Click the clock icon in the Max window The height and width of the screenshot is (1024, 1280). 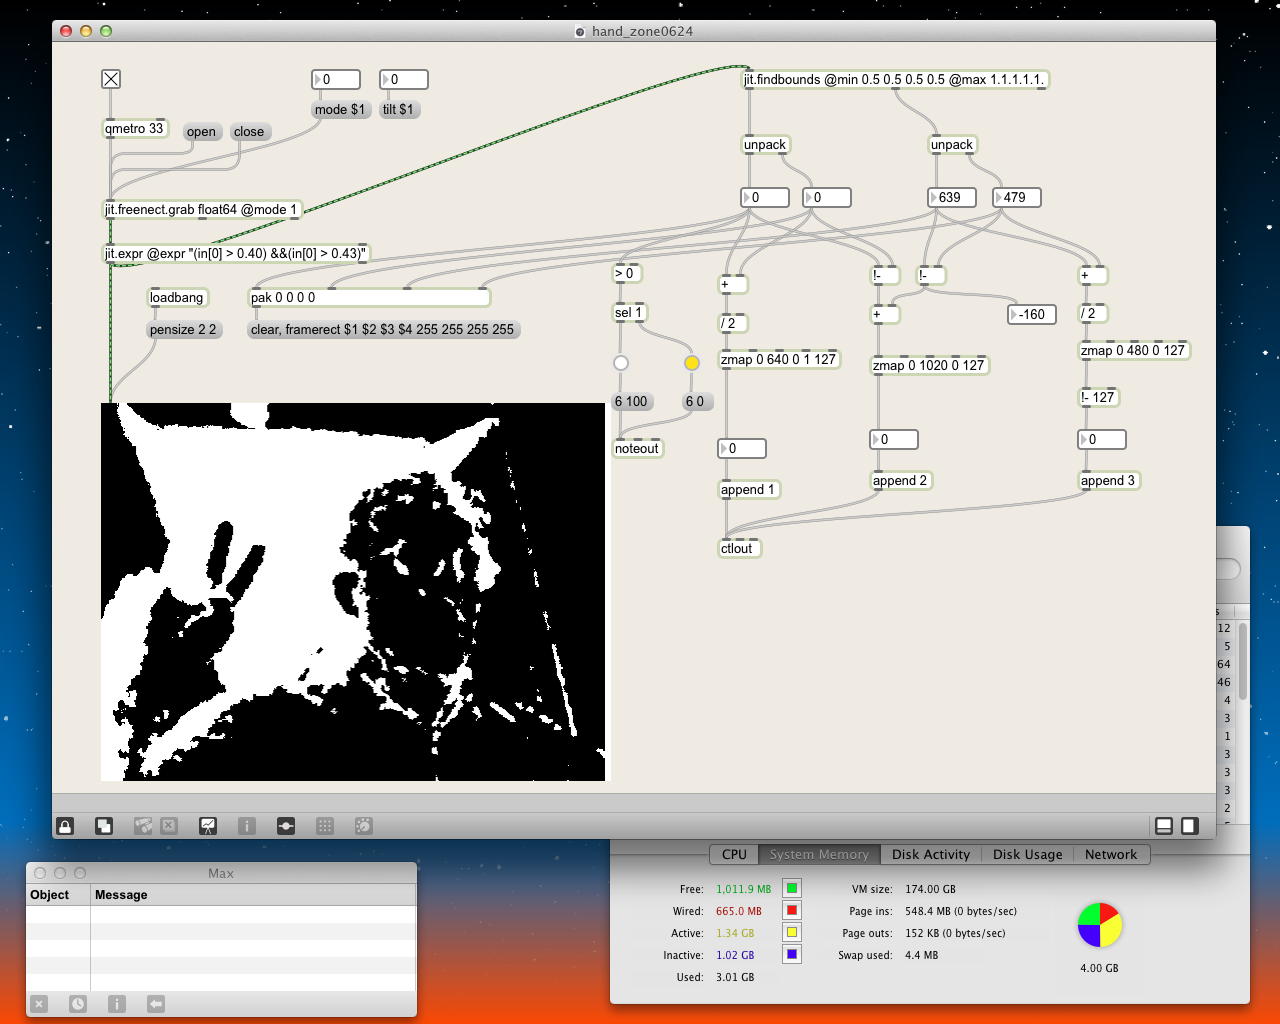78,1004
